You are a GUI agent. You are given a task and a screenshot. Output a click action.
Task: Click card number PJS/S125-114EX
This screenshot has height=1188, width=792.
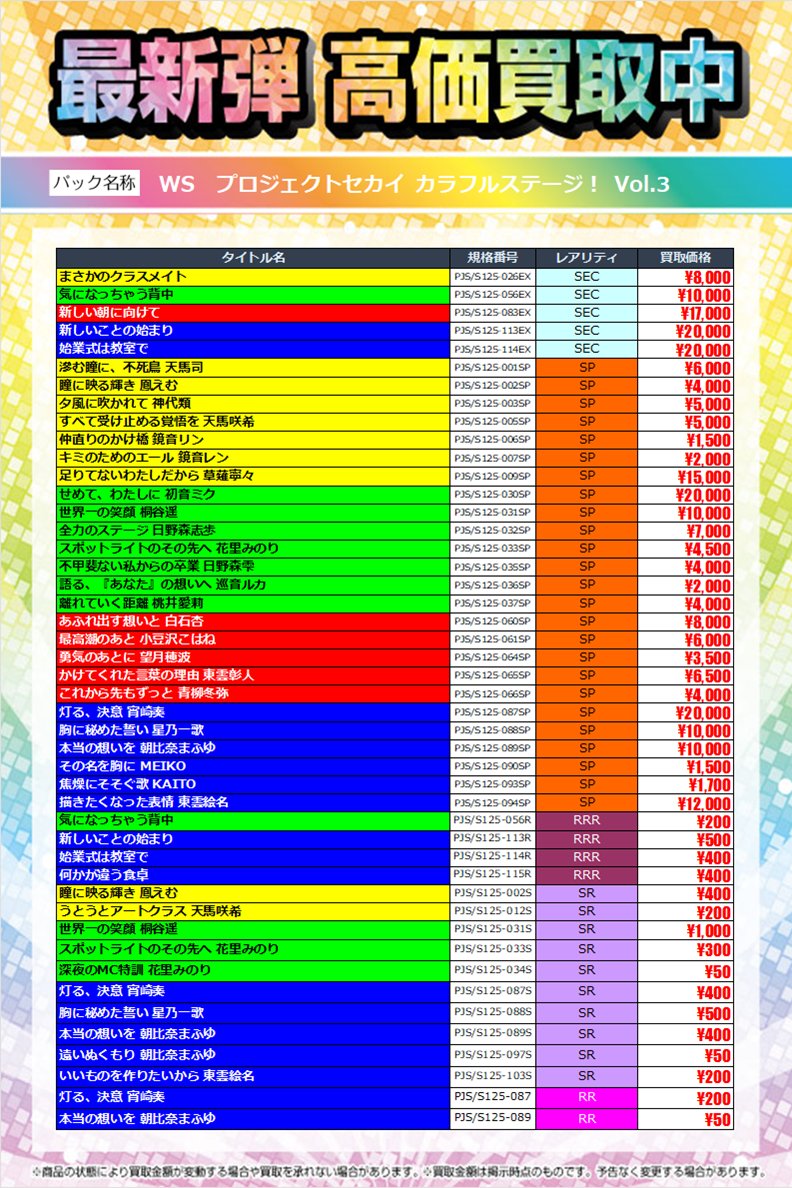click(x=493, y=349)
